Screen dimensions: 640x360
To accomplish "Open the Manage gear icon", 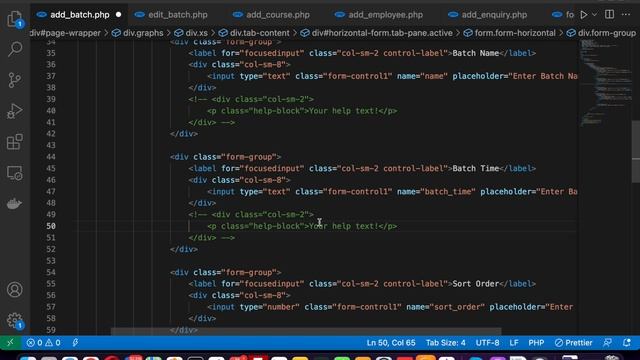I will coord(15,320).
